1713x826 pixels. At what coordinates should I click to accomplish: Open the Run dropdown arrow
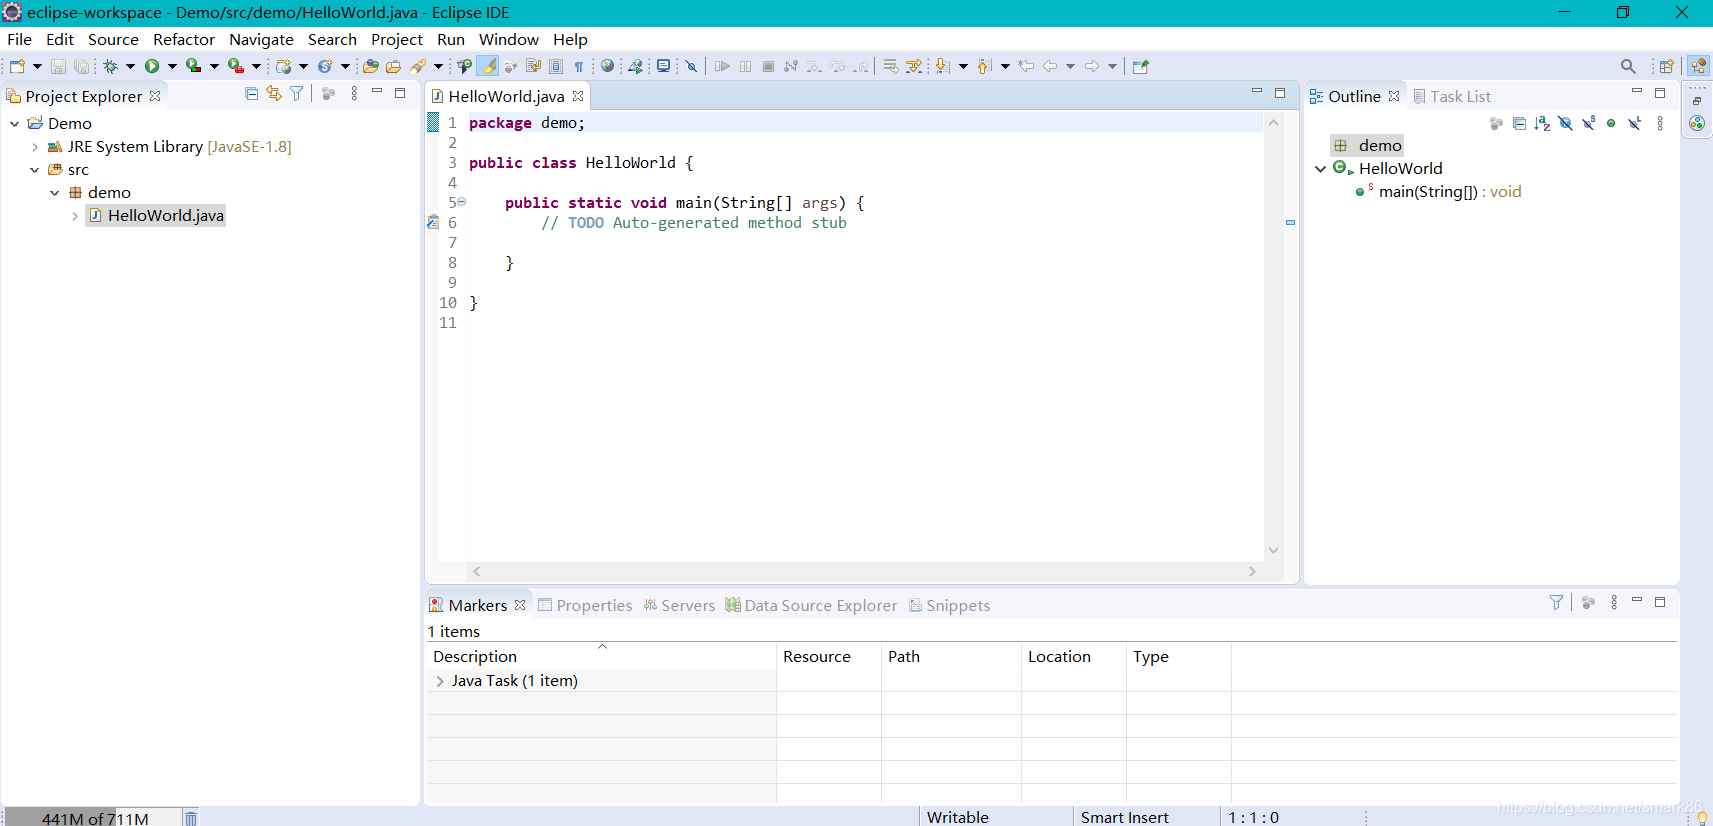pos(172,66)
